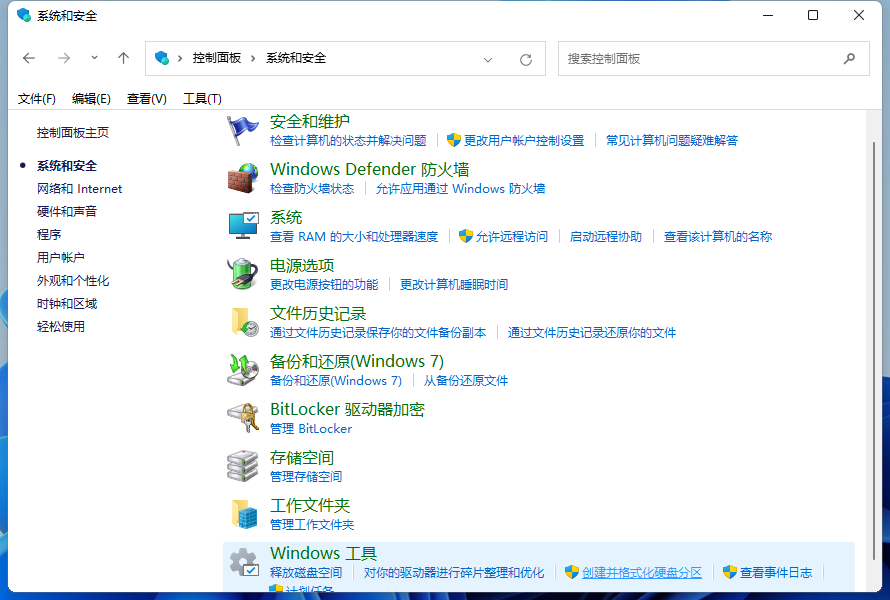Click the Control Panel icon in address bar

click(162, 58)
